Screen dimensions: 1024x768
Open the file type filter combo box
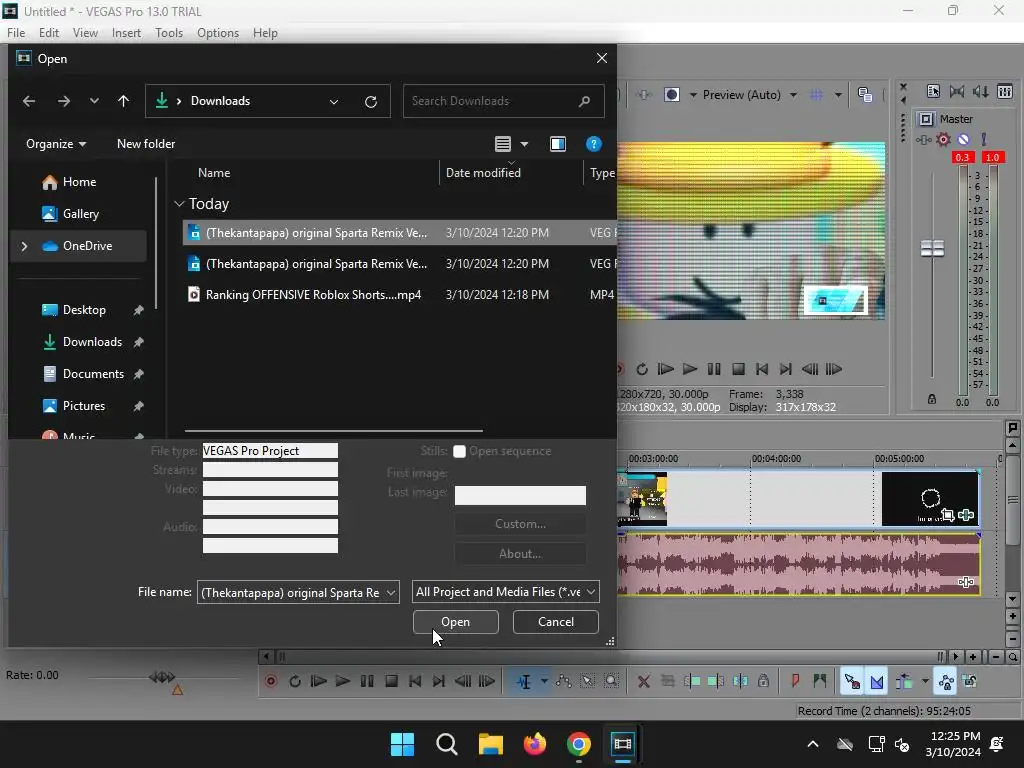point(505,592)
